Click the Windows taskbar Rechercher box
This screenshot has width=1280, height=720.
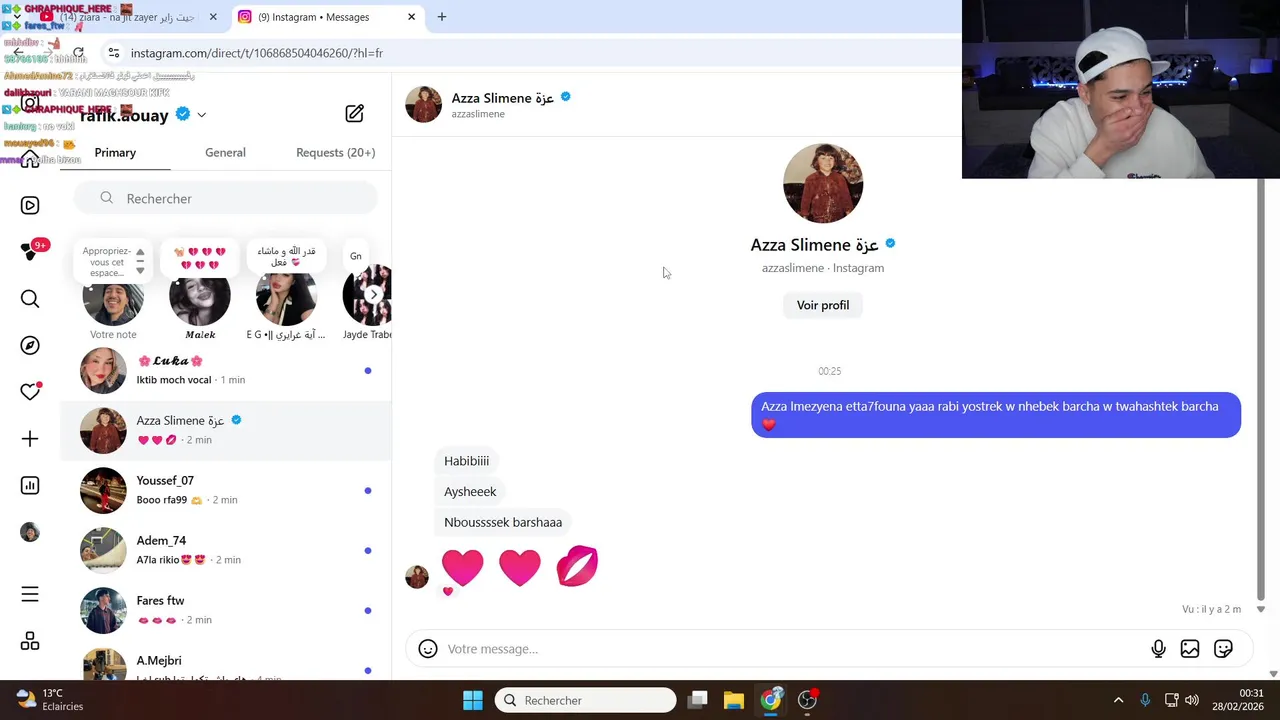click(585, 700)
